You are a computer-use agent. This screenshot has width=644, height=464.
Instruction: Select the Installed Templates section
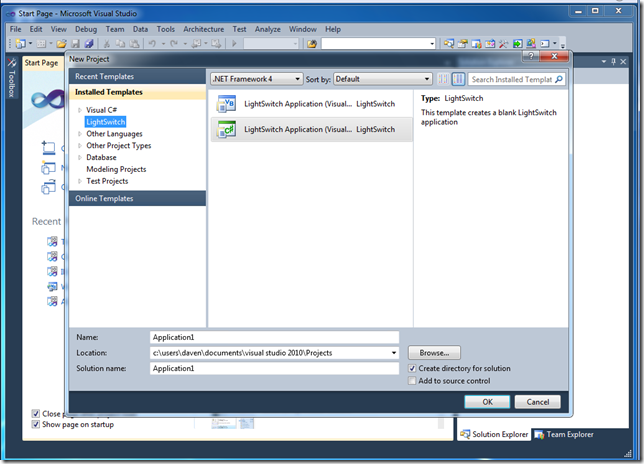[x=137, y=92]
